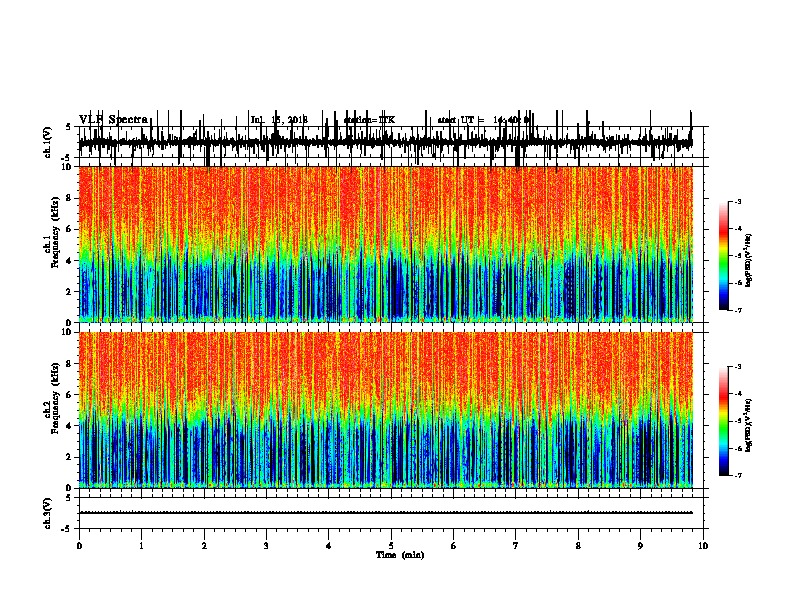Click time axis tick label 2
This screenshot has height=612, width=792.
click(x=204, y=546)
